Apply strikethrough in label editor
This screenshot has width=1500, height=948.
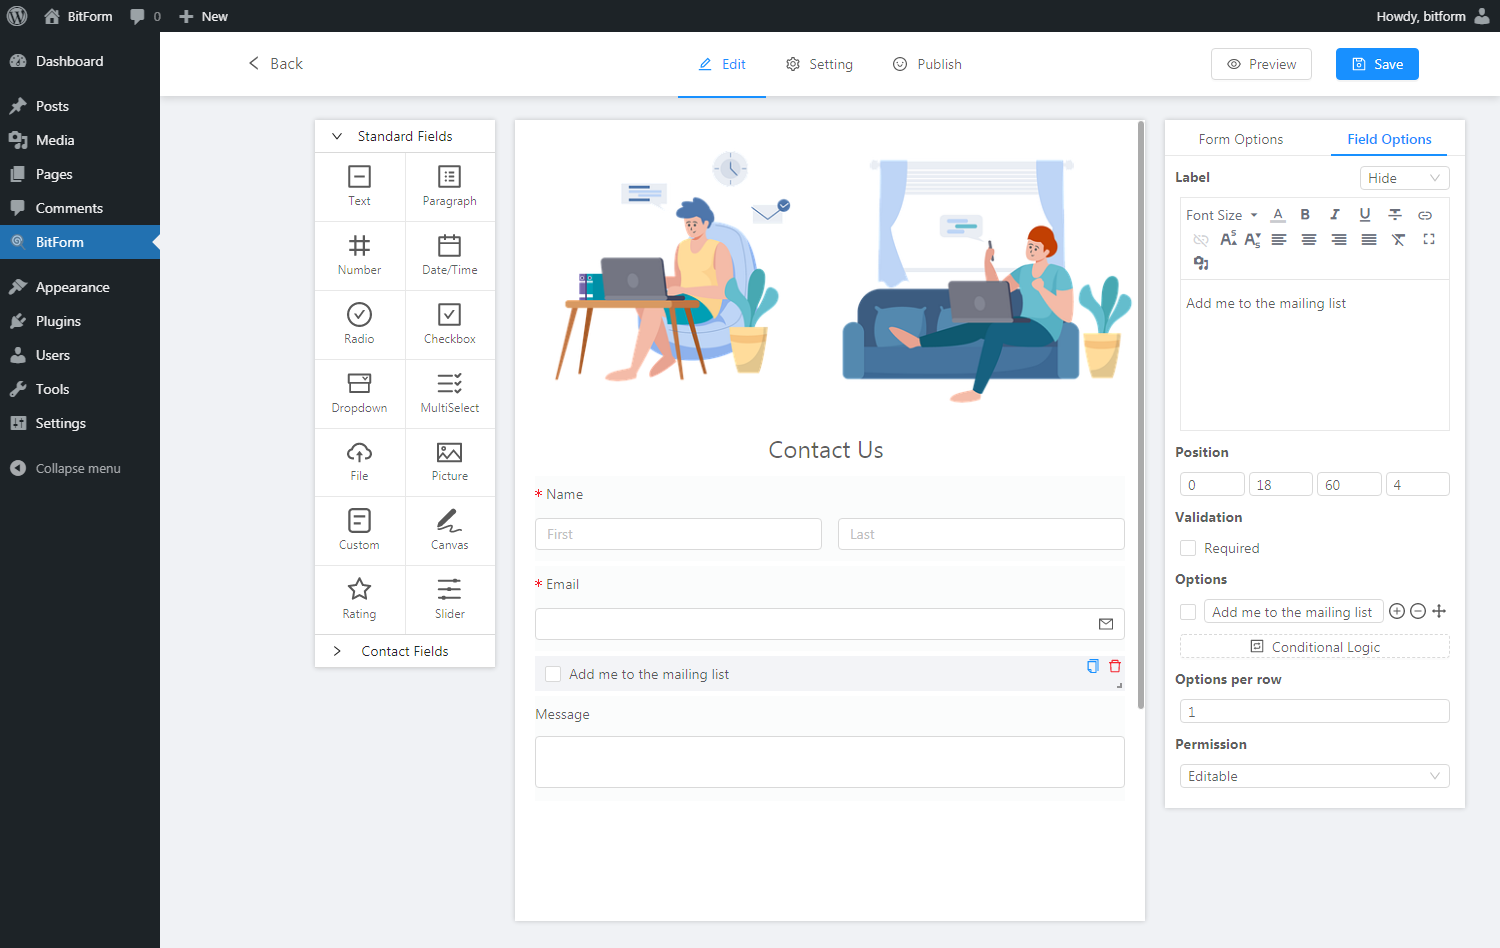(x=1395, y=215)
